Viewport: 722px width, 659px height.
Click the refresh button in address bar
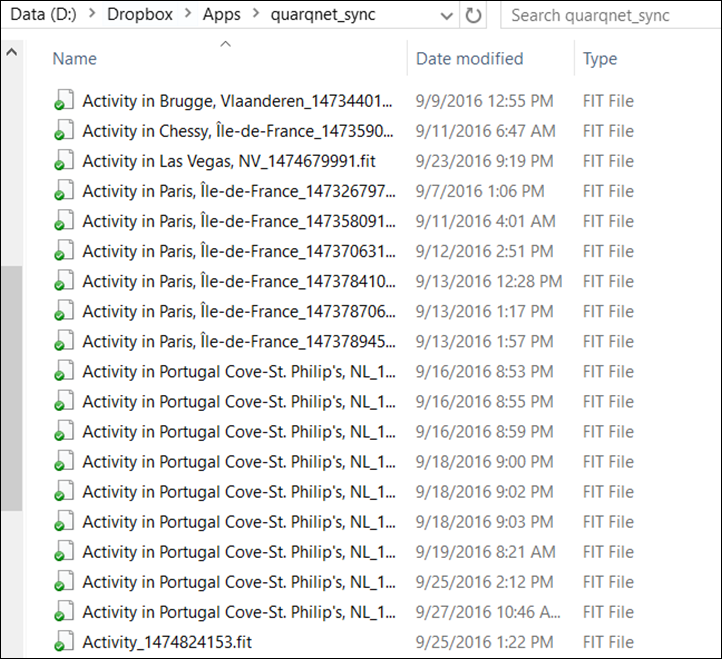474,16
